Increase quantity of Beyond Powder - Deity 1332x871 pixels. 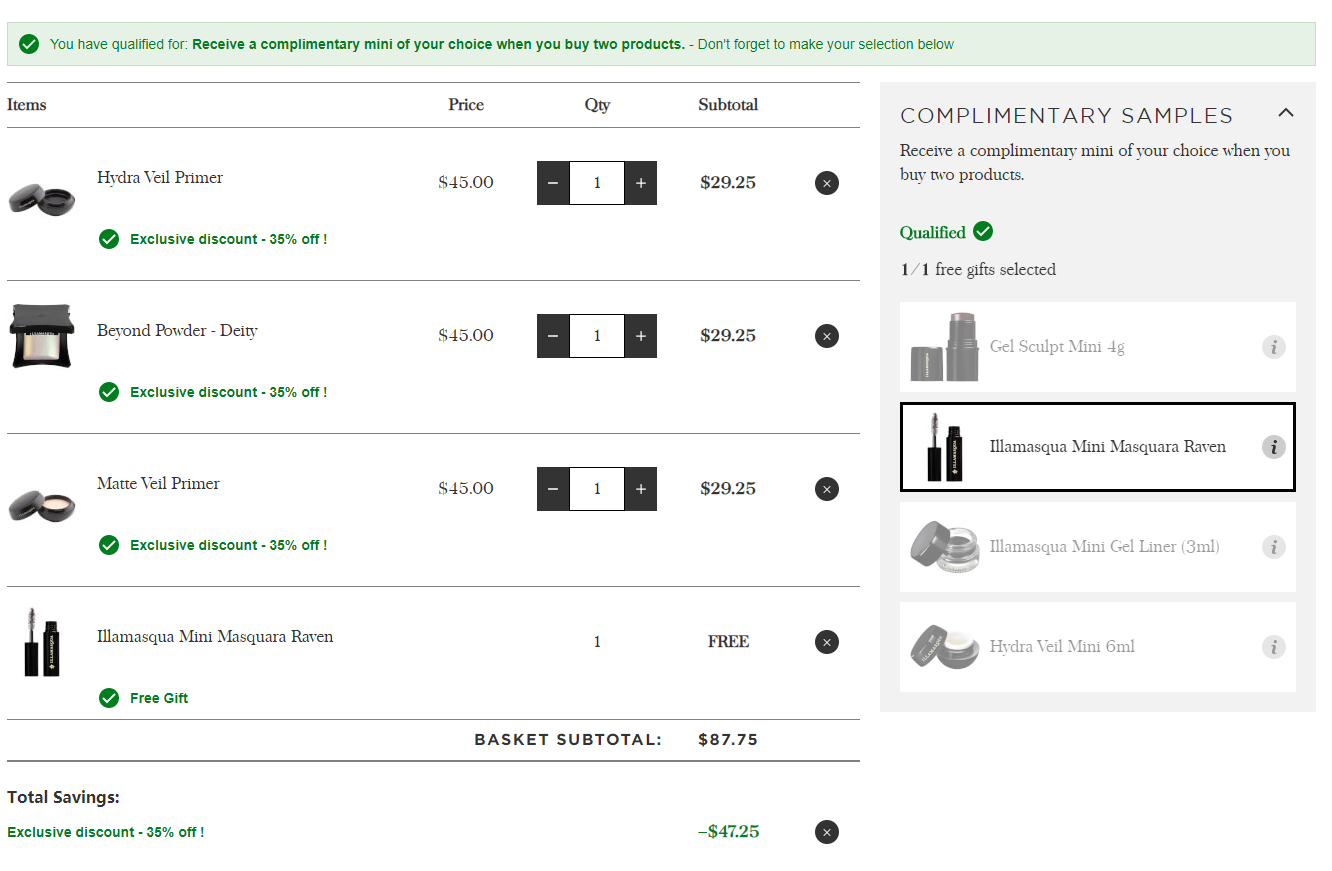coord(641,336)
